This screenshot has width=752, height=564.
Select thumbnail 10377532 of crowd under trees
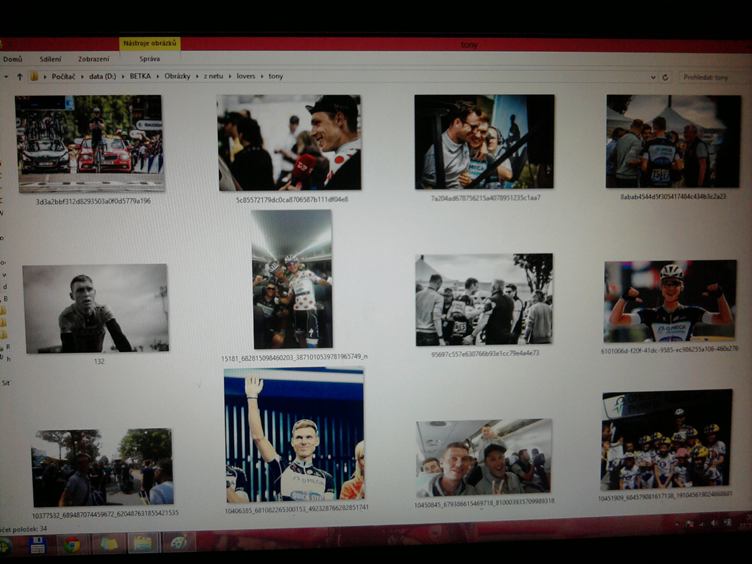[x=102, y=468]
